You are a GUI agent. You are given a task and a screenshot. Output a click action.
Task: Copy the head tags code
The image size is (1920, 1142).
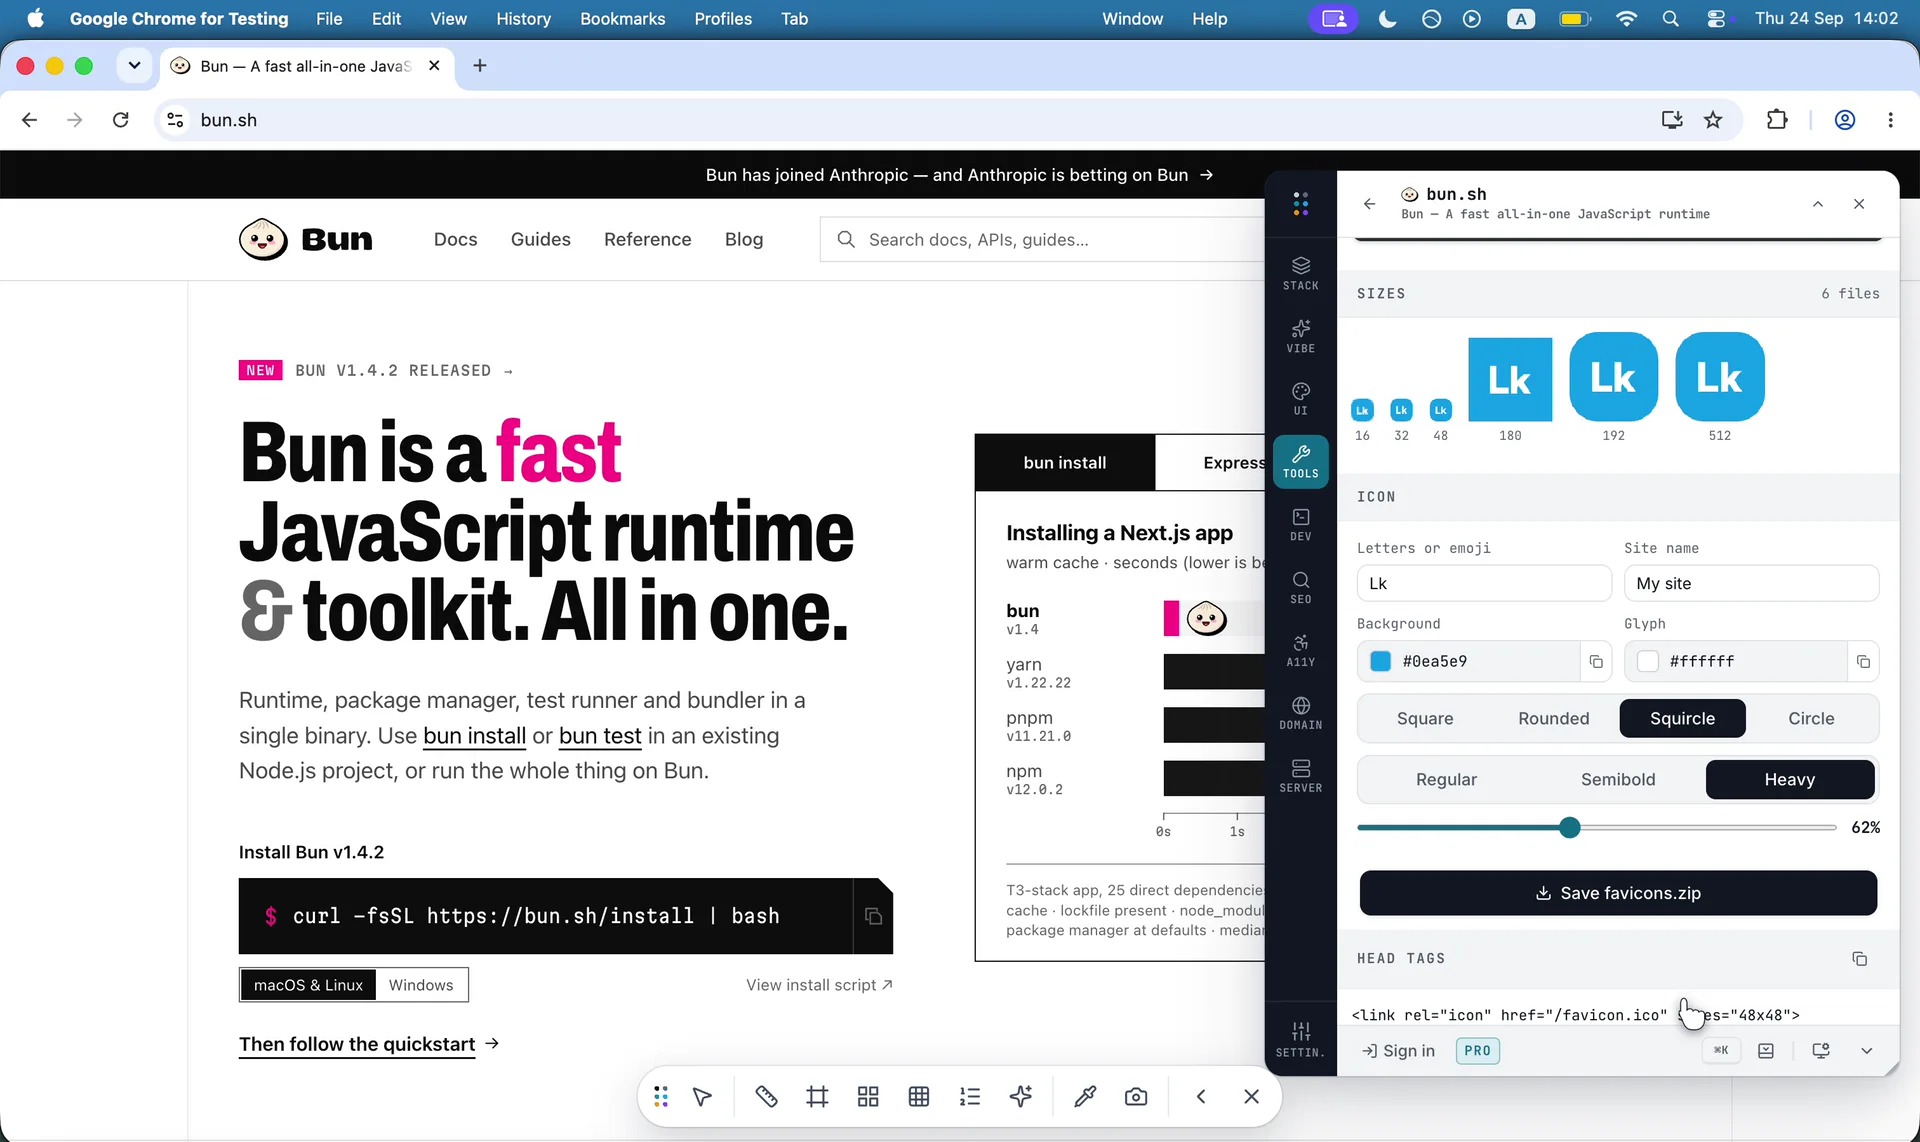coord(1859,959)
